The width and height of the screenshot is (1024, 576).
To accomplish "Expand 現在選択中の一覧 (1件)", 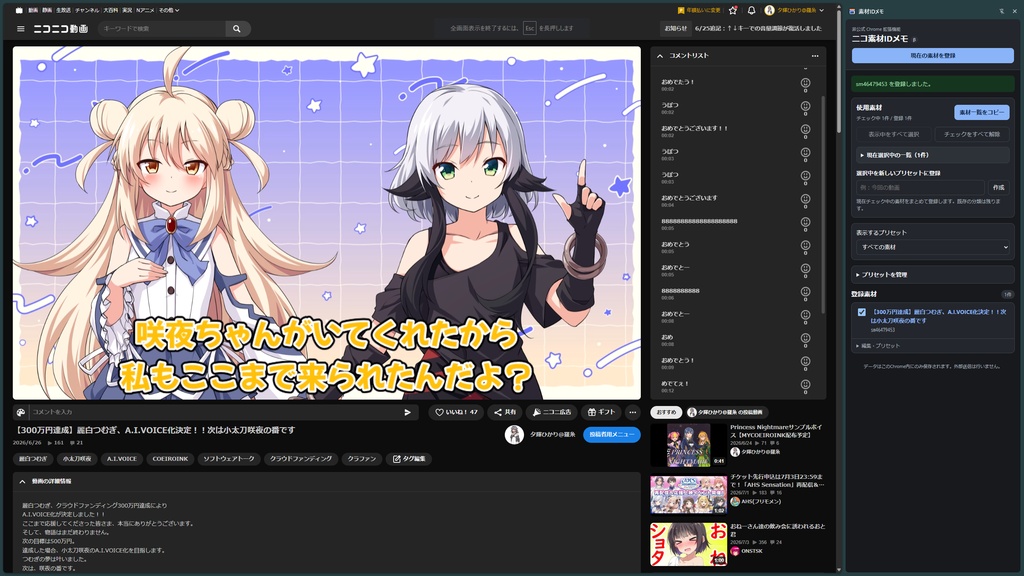I will coord(933,155).
